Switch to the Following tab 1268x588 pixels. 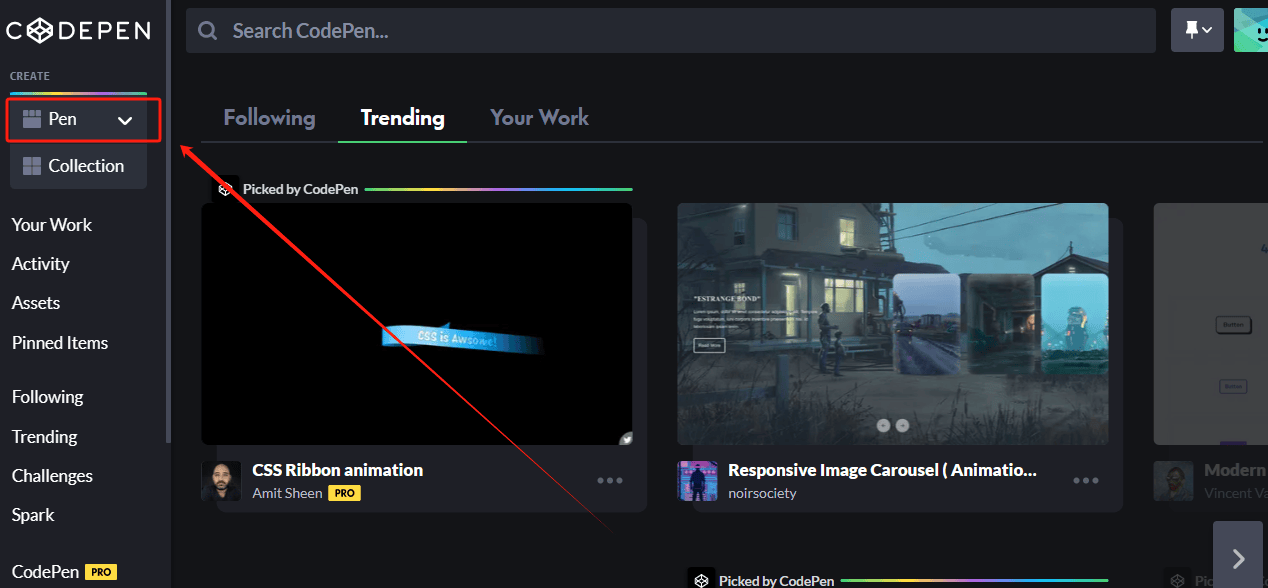[269, 117]
